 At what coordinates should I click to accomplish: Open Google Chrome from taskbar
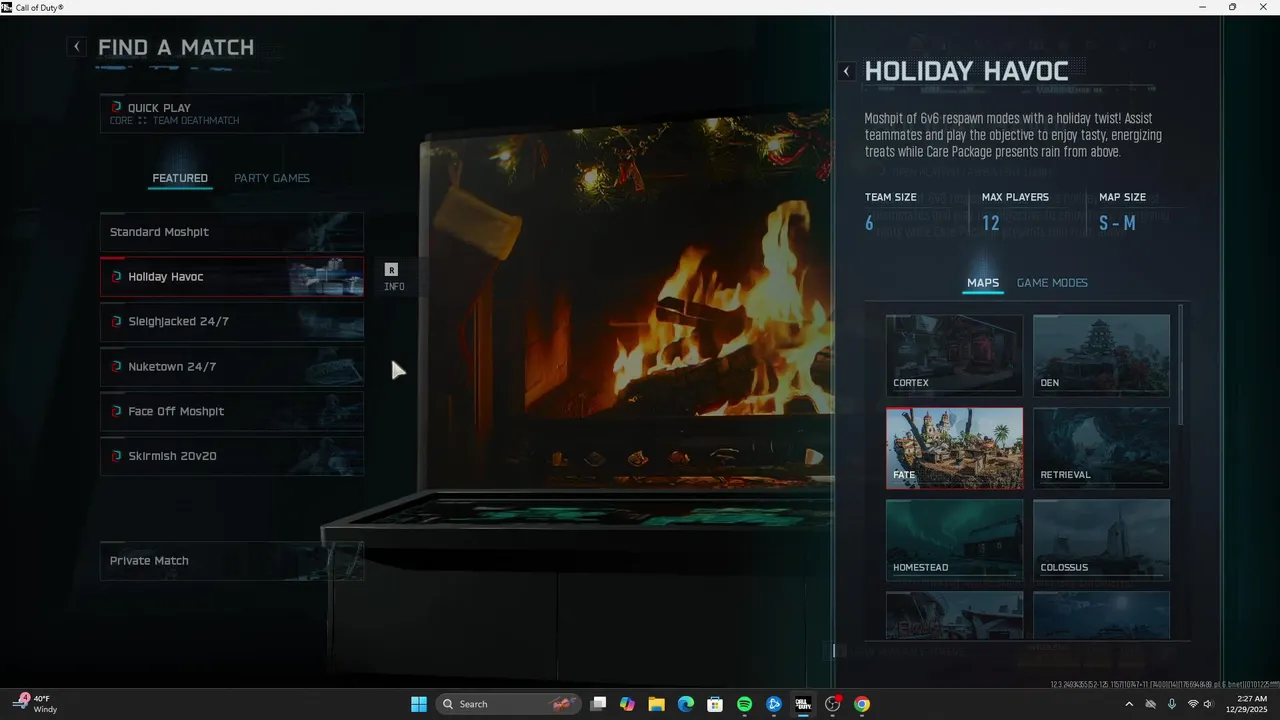pyautogui.click(x=862, y=704)
